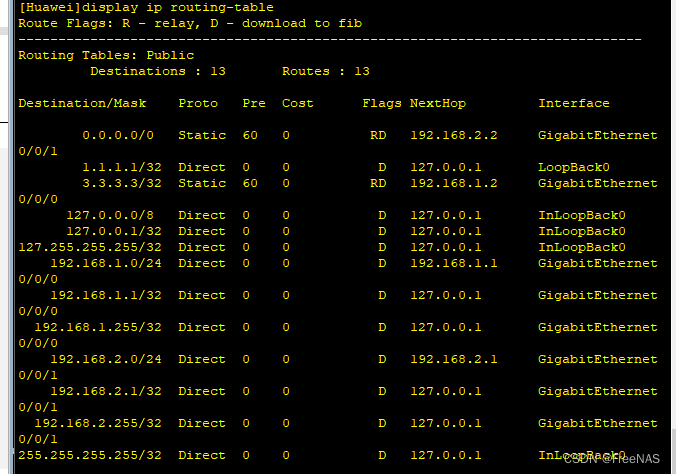
Task: Click InLoopBack0 in the 127.0.0.0/8 row
Action: coord(582,215)
